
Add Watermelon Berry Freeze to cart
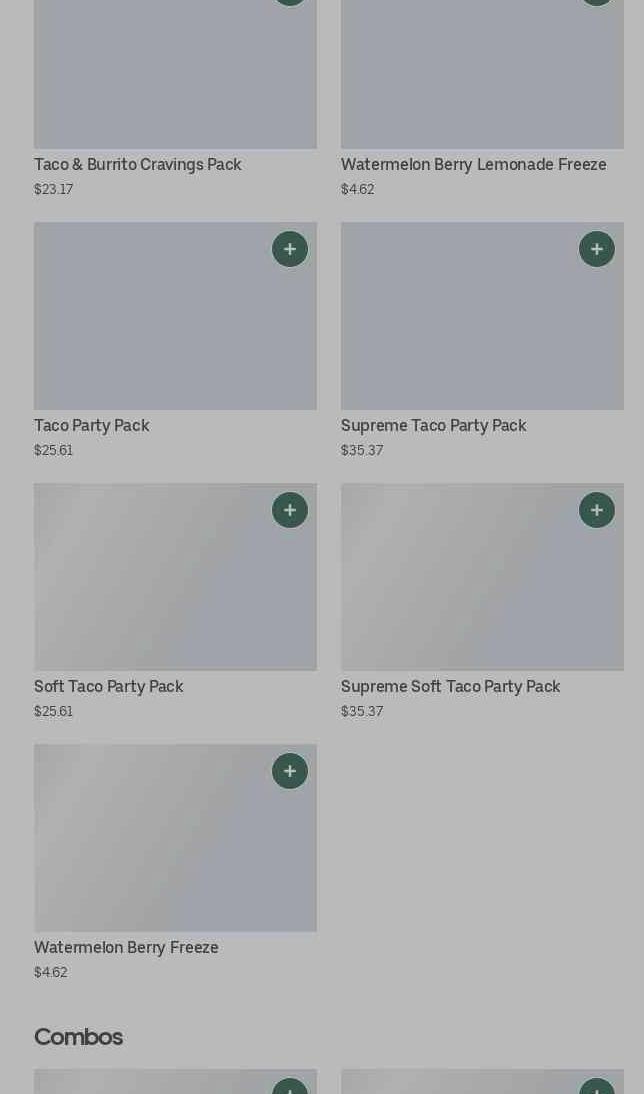[290, 771]
